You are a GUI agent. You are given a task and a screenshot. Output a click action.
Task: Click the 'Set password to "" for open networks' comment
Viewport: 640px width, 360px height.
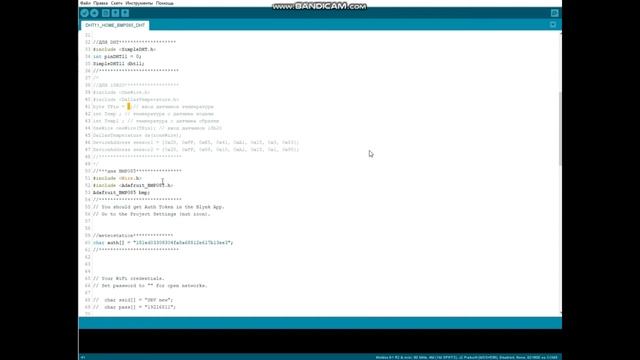[150, 286]
